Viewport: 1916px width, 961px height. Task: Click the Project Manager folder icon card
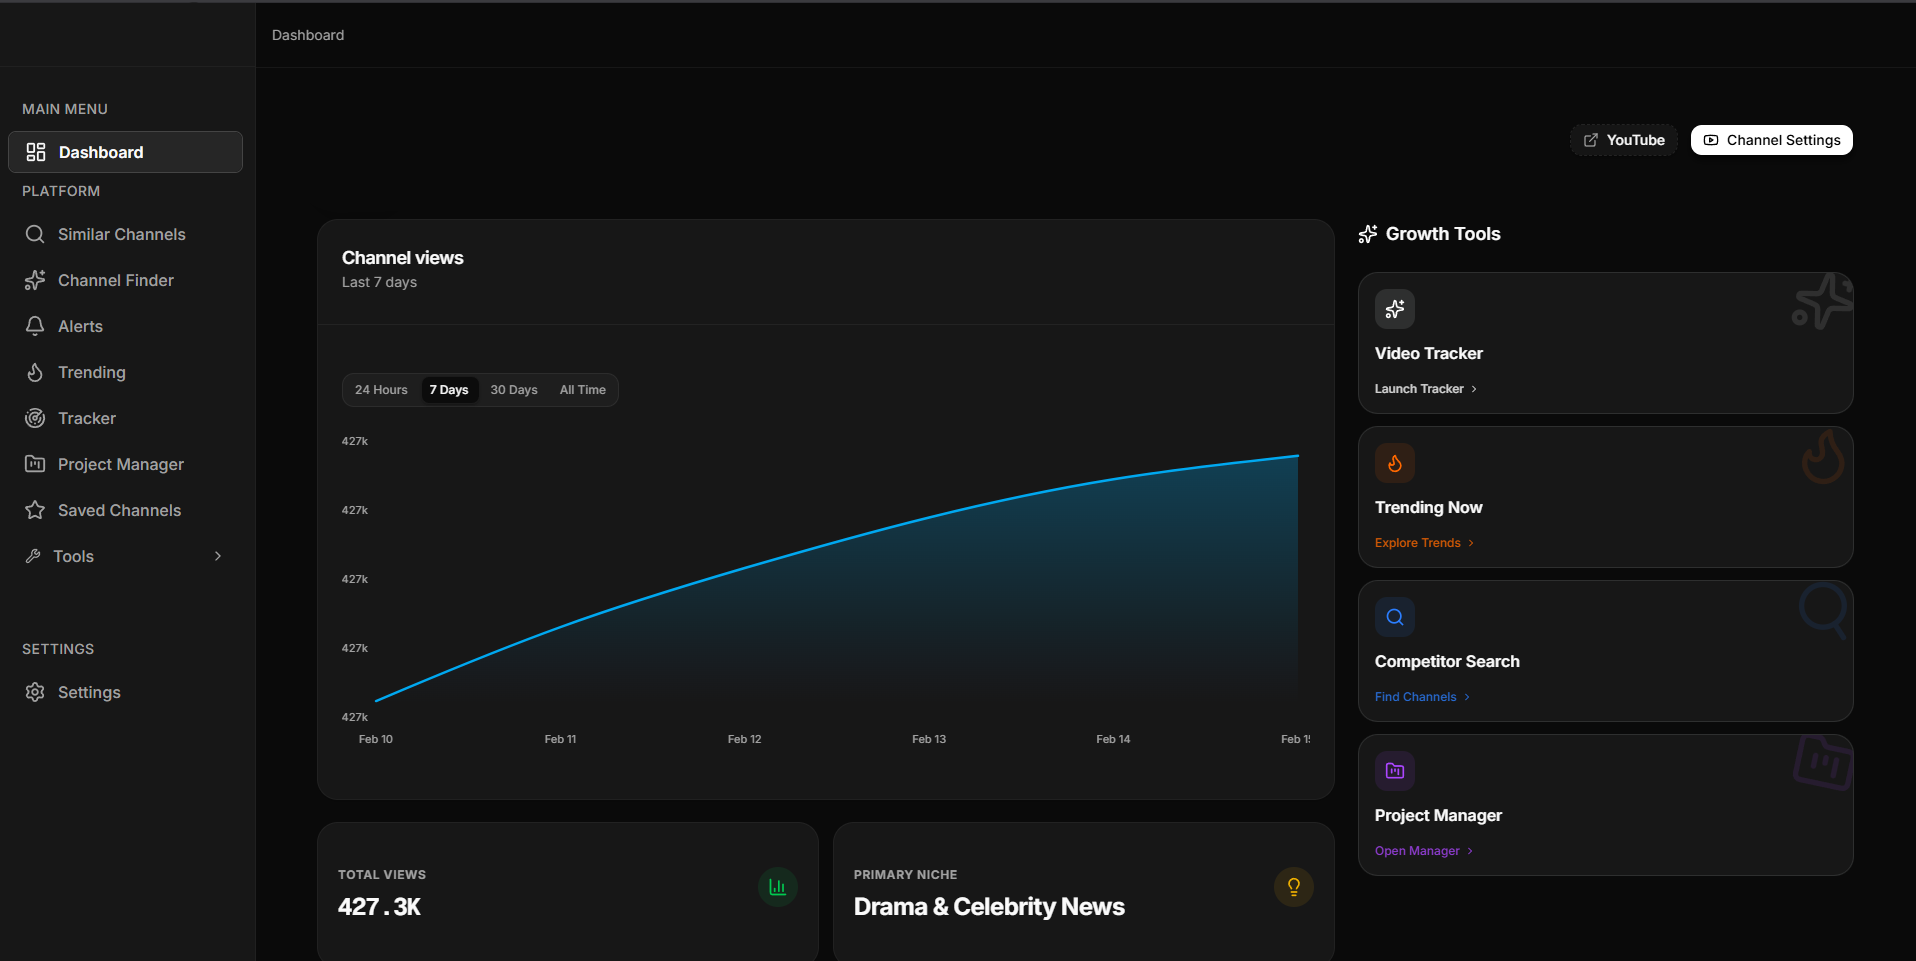coord(1394,770)
